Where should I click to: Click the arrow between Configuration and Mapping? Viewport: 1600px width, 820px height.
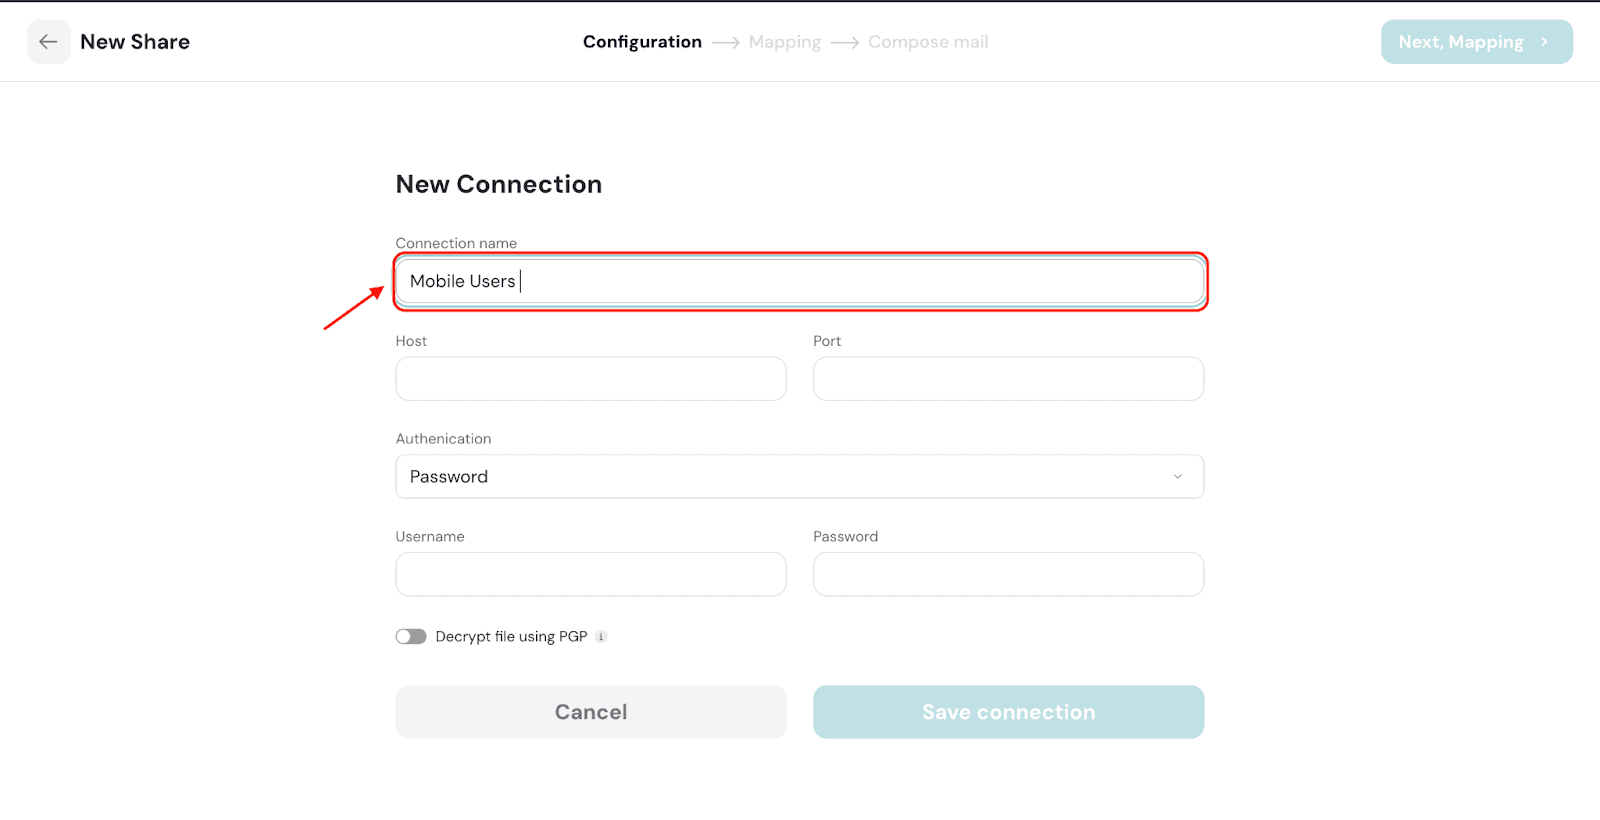point(725,43)
